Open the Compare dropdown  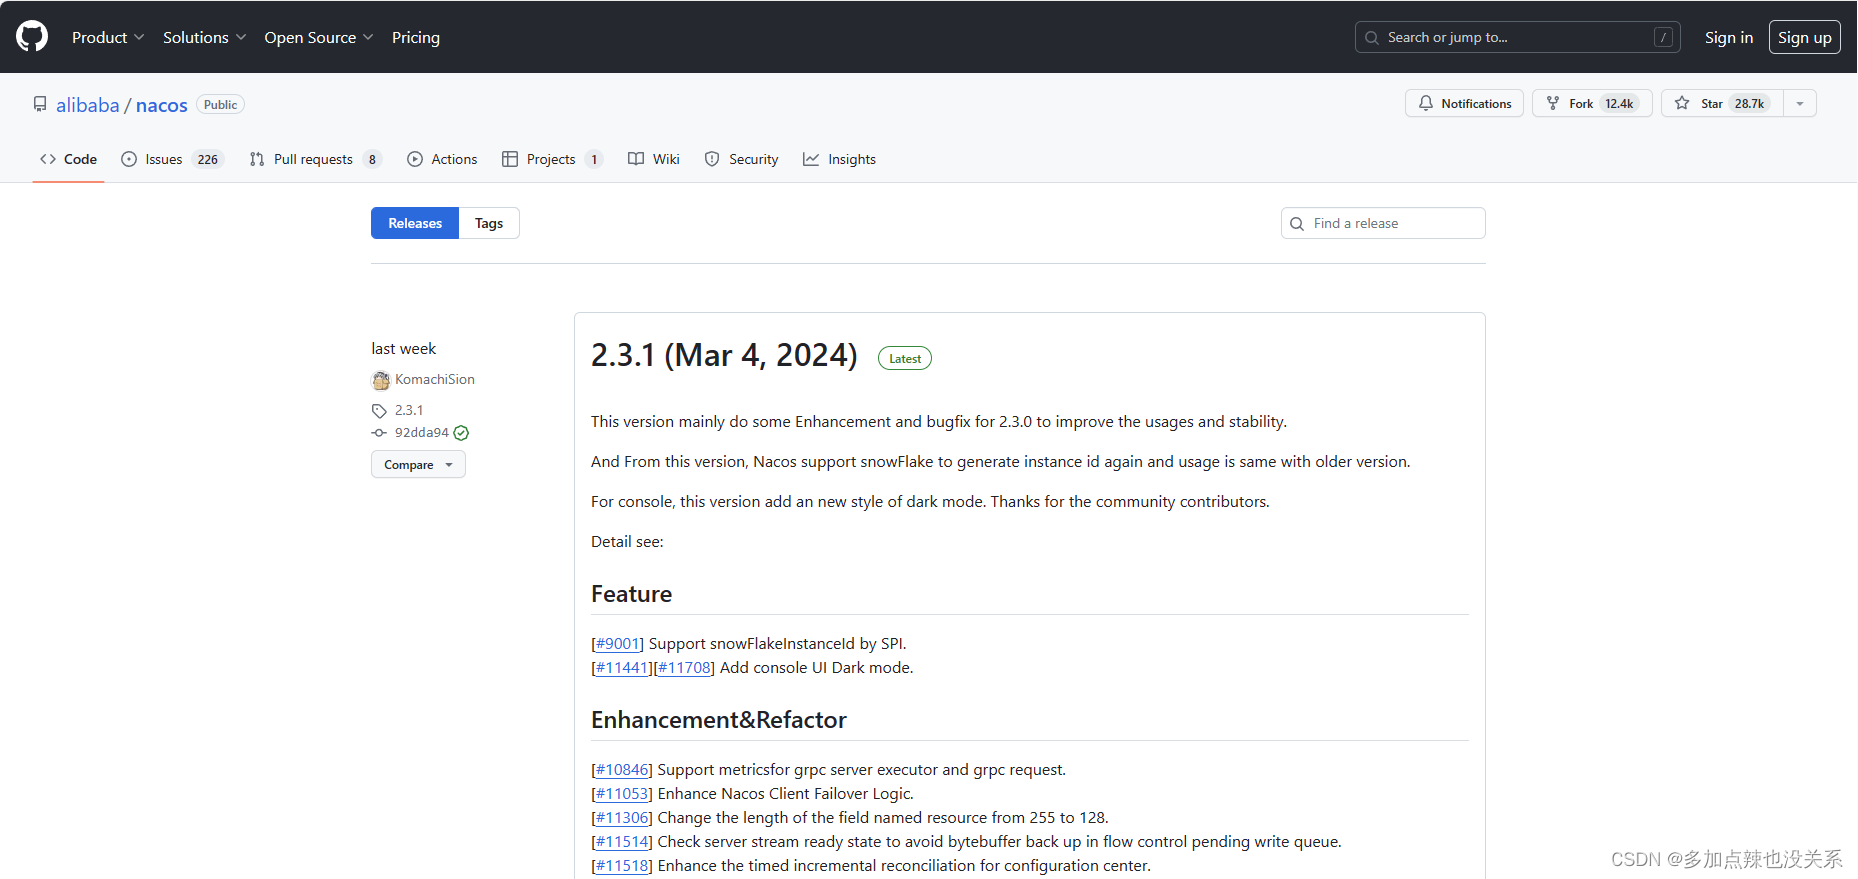pos(418,465)
